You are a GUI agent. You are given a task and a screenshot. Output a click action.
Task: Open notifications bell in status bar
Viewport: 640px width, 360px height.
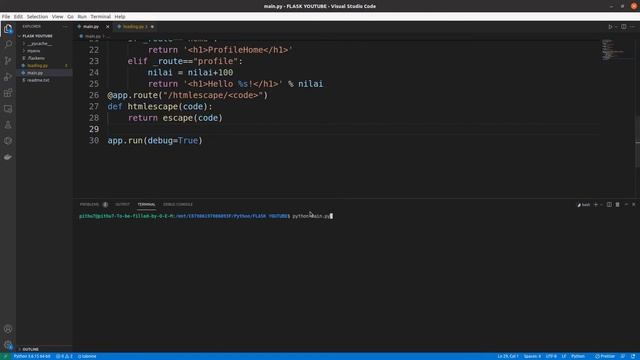pos(633,356)
